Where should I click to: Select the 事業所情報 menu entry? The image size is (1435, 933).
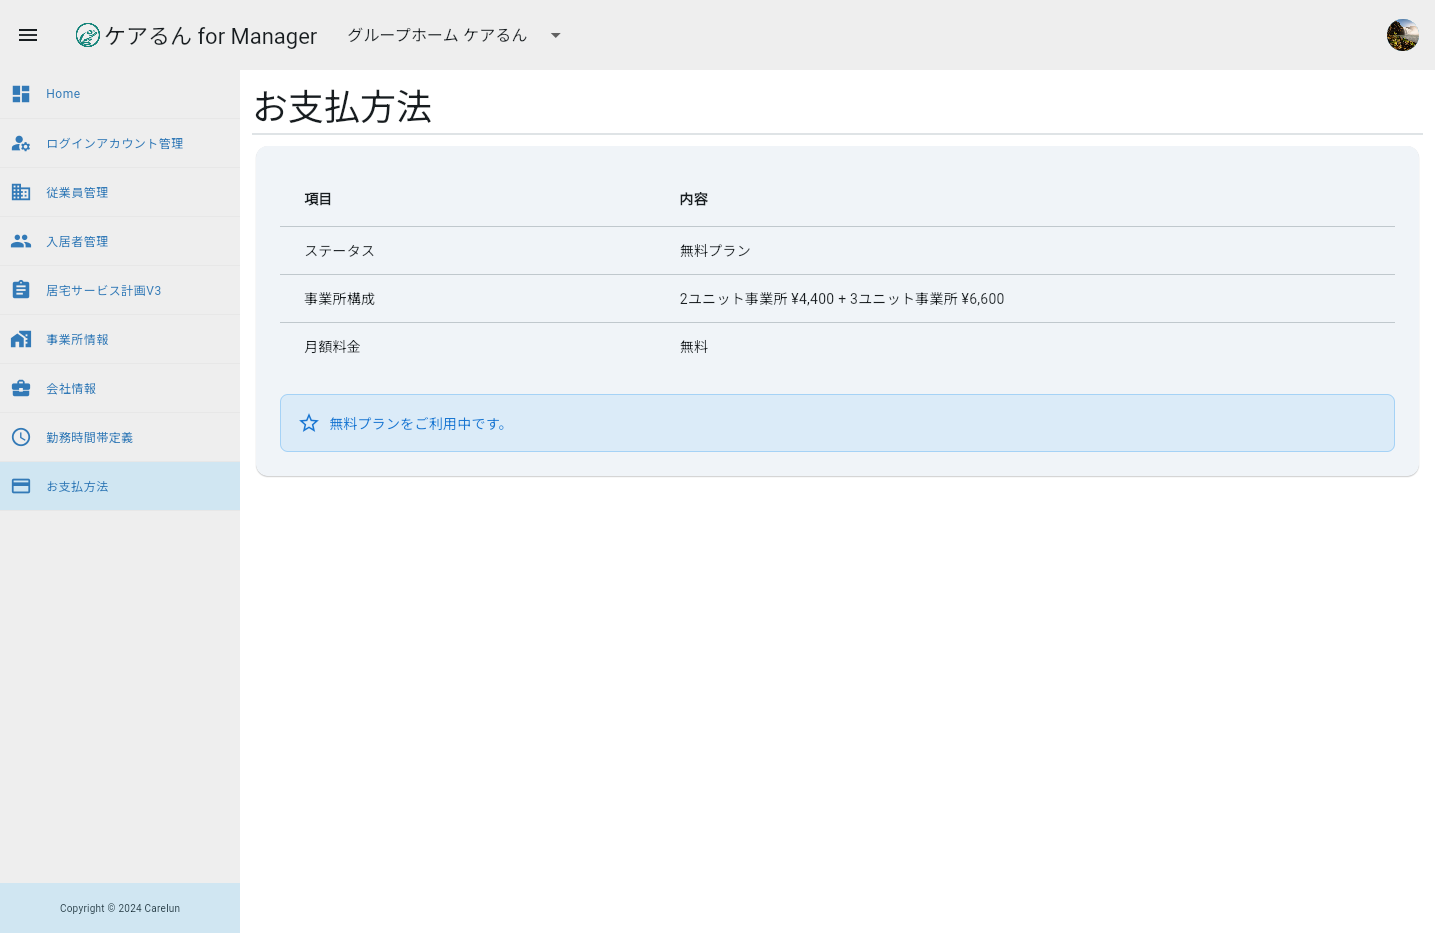tap(79, 339)
